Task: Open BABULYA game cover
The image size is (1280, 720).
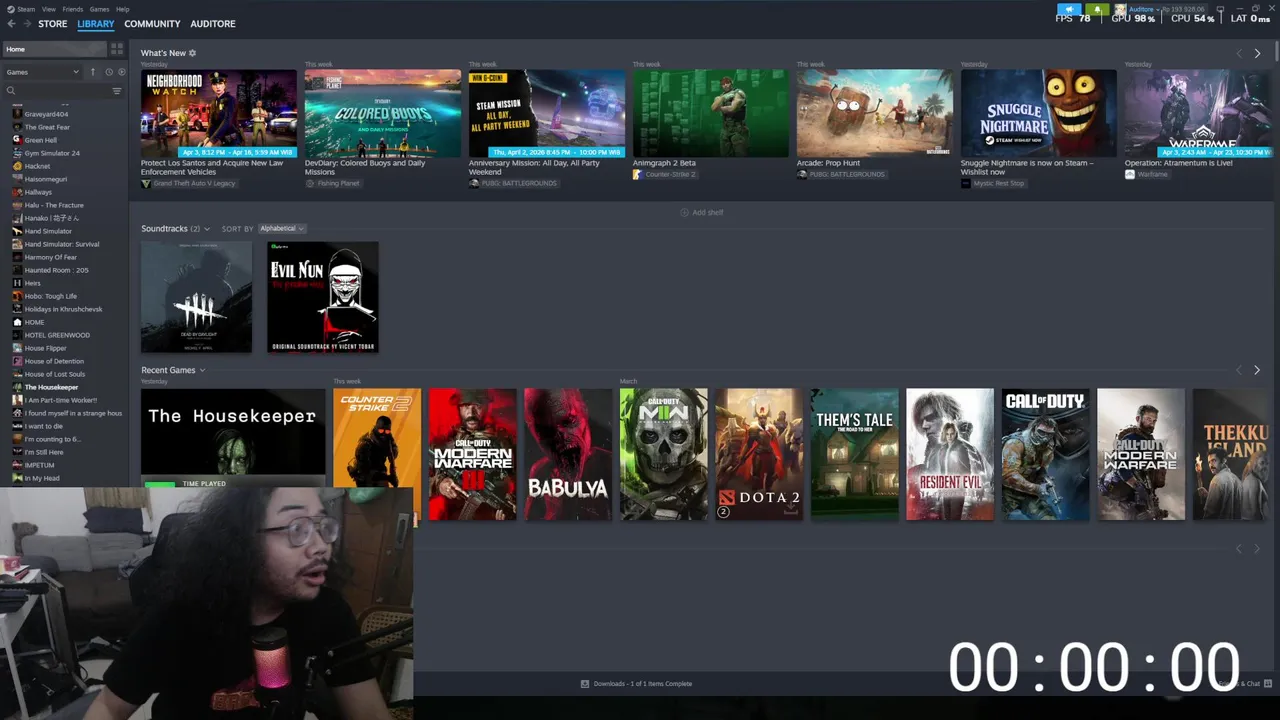Action: 568,454
